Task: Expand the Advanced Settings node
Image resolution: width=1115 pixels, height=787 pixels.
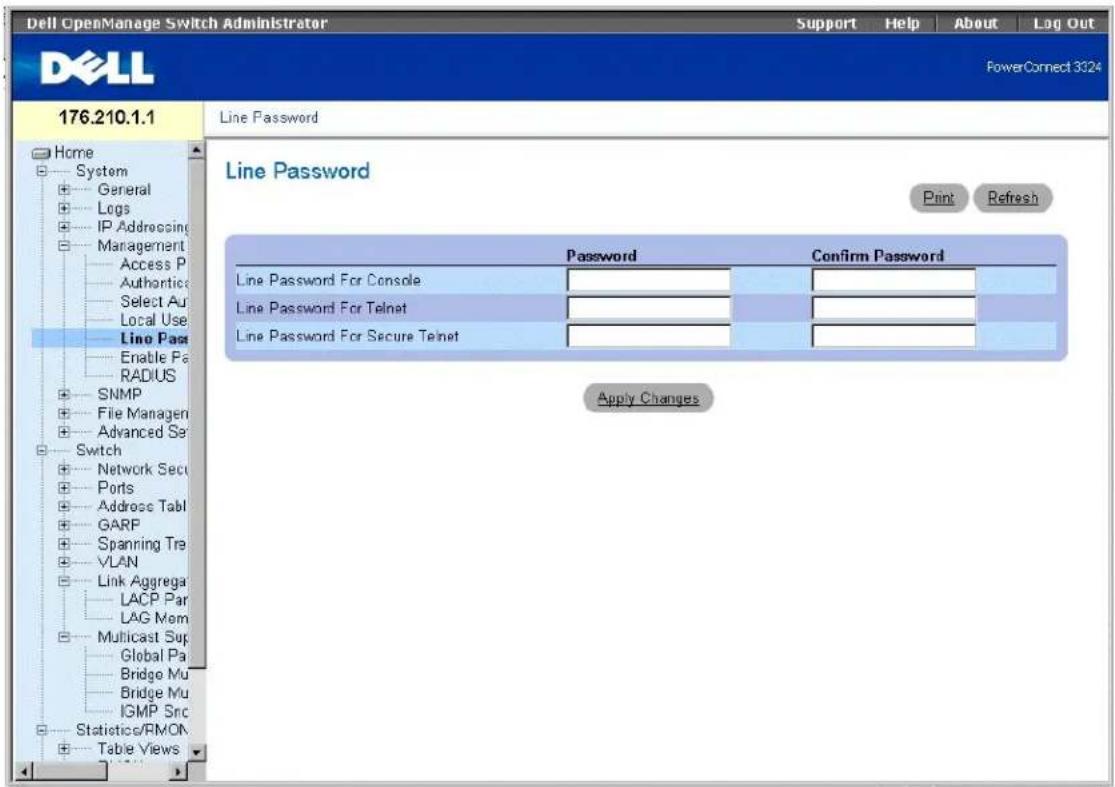Action: pos(64,432)
